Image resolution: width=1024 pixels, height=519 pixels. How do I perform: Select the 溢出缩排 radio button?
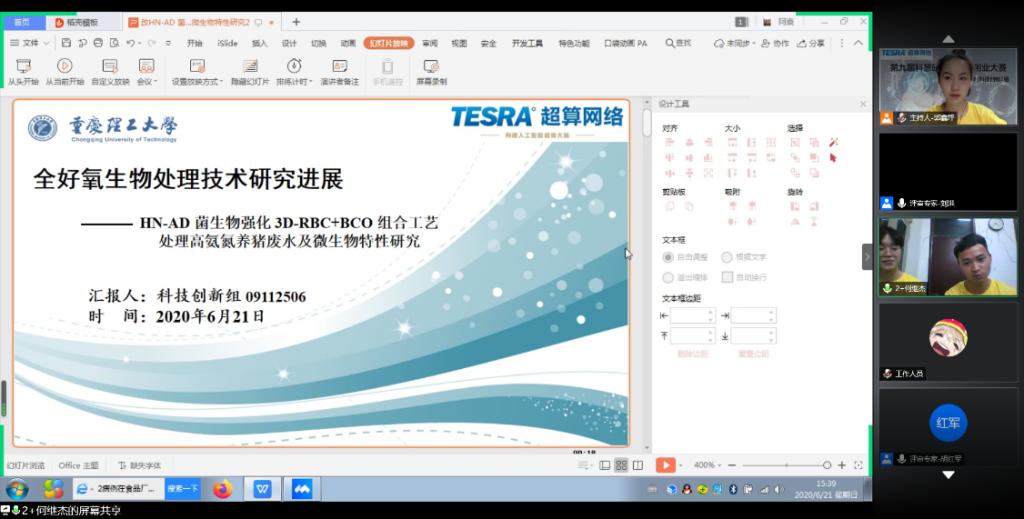(667, 277)
